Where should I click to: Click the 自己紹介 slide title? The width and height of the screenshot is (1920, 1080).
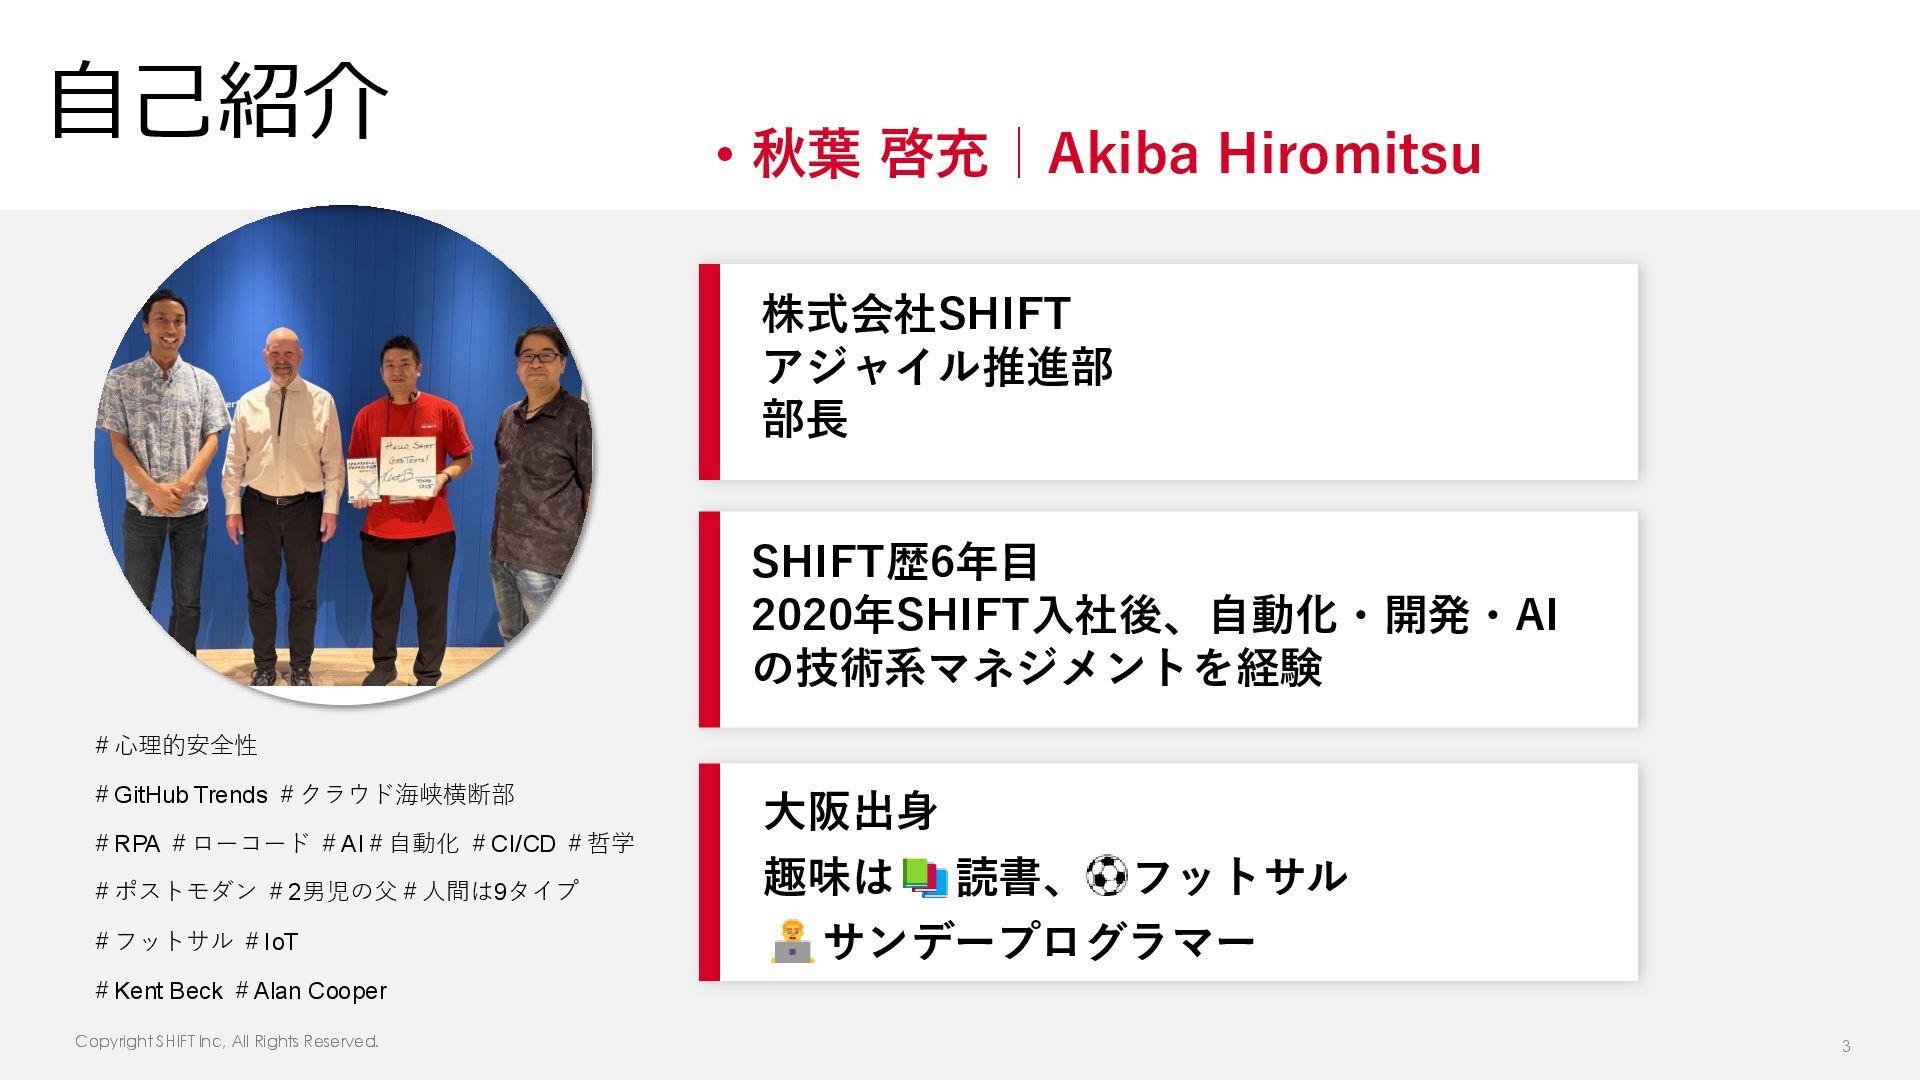[218, 100]
